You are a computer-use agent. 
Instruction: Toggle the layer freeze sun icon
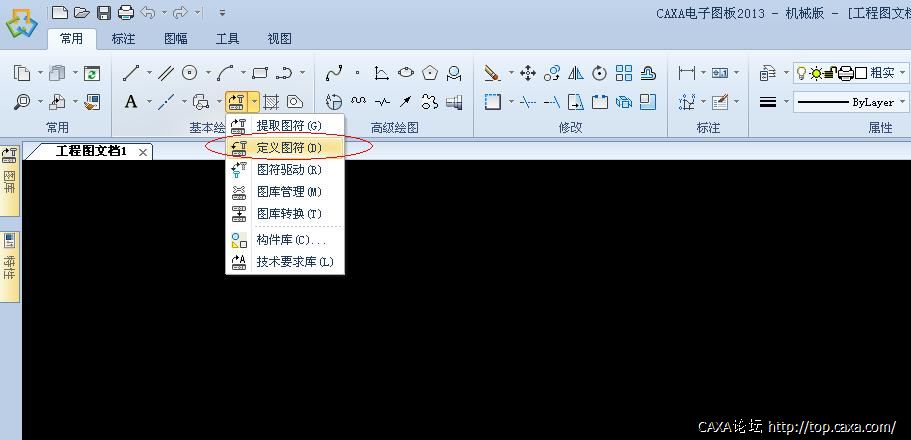(816, 73)
